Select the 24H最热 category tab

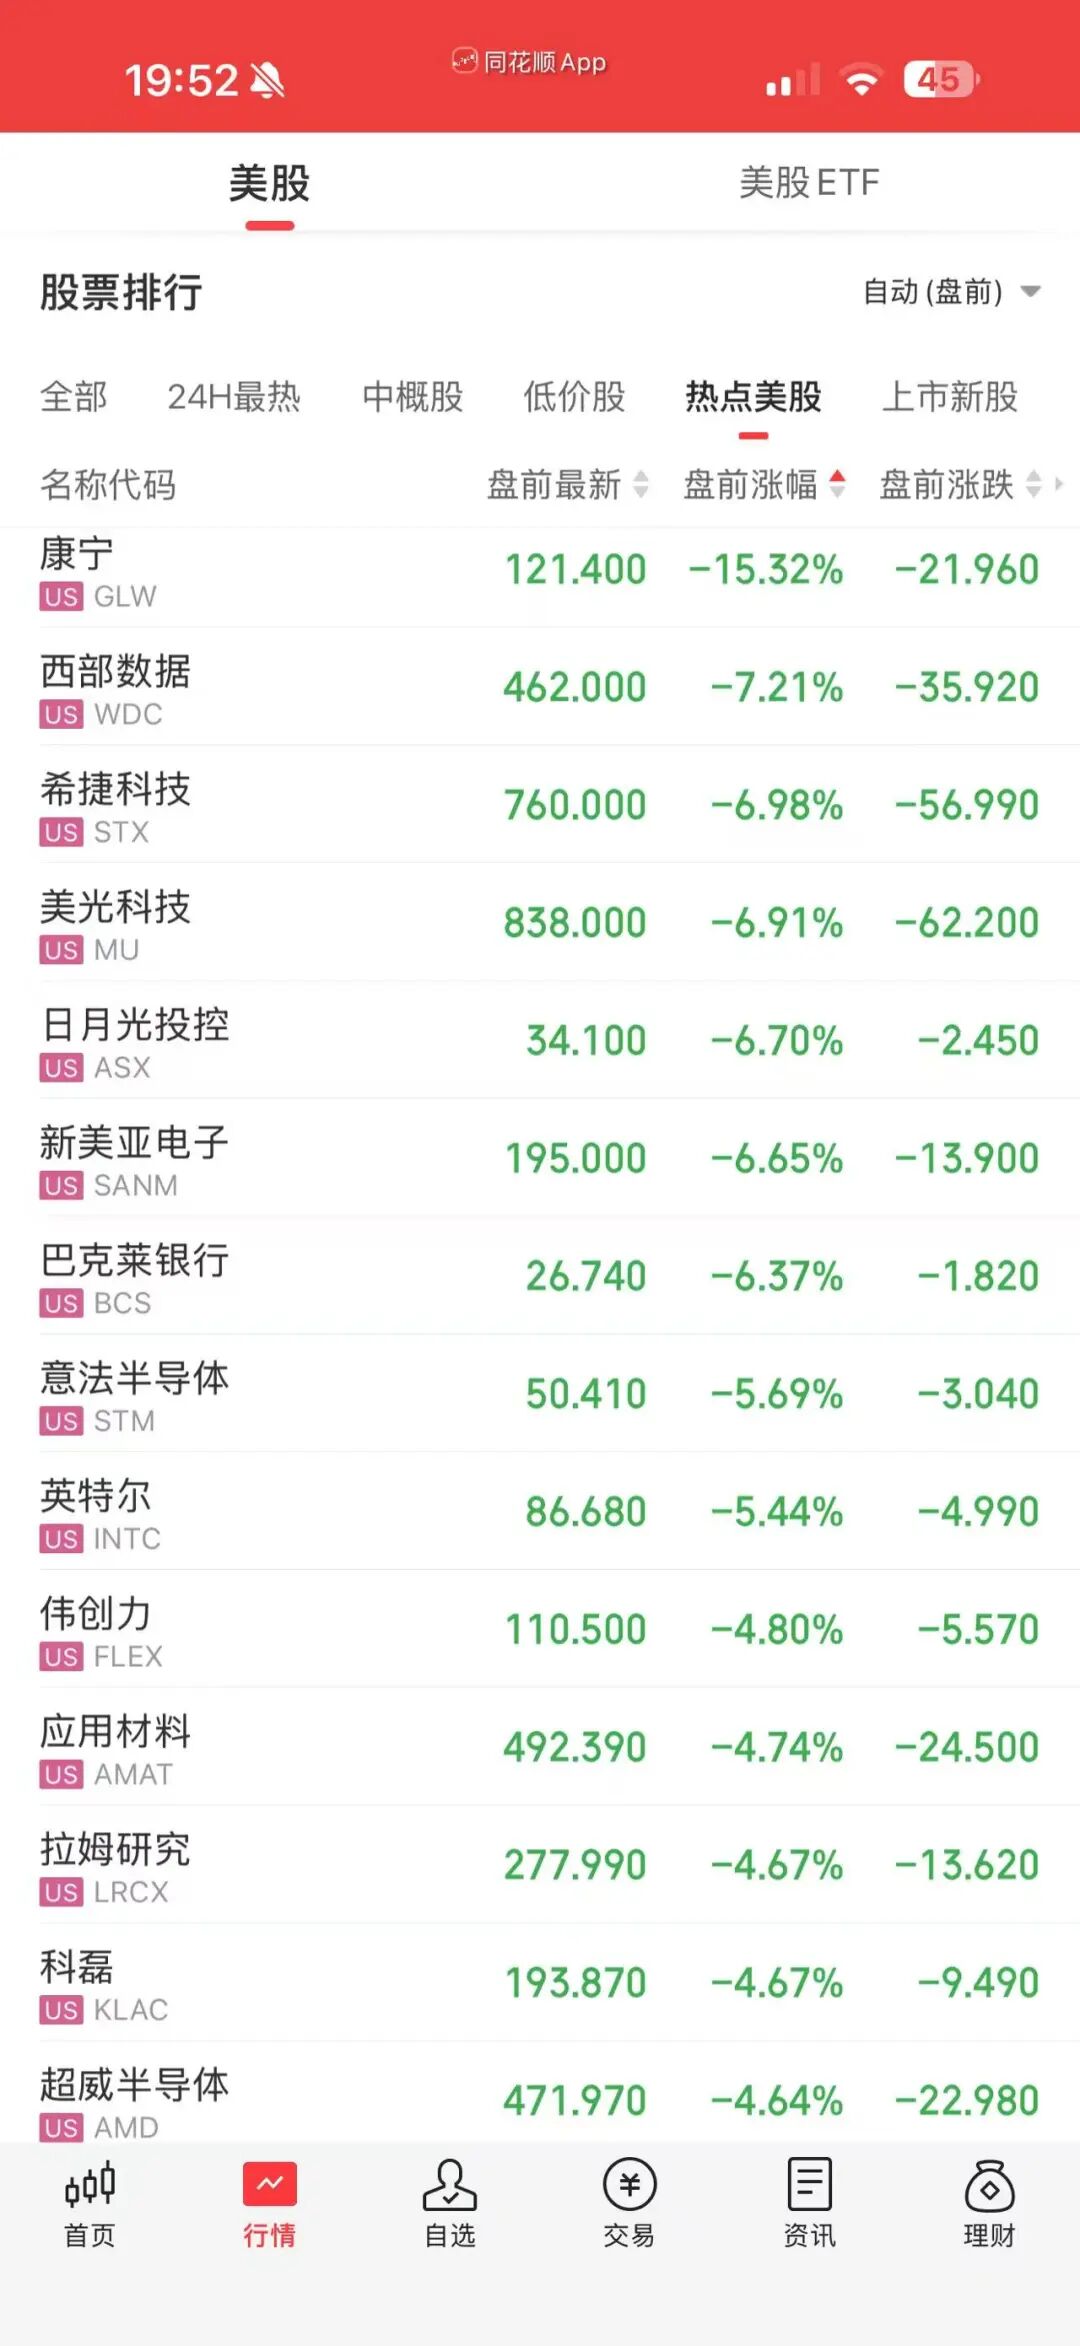click(234, 397)
